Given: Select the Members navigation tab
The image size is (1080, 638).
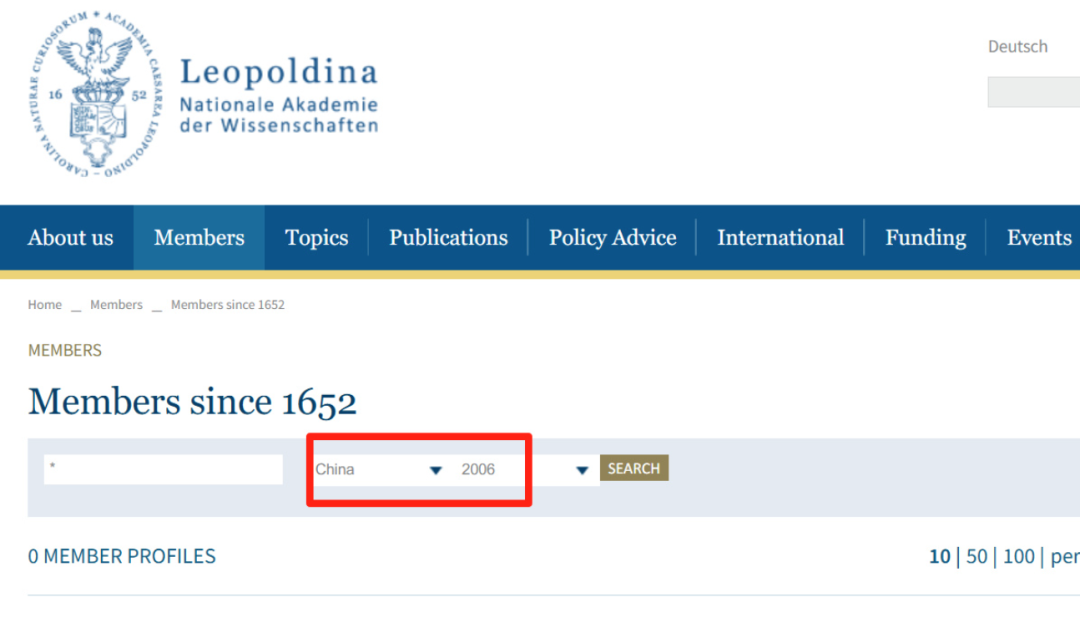Looking at the screenshot, I should pos(199,238).
